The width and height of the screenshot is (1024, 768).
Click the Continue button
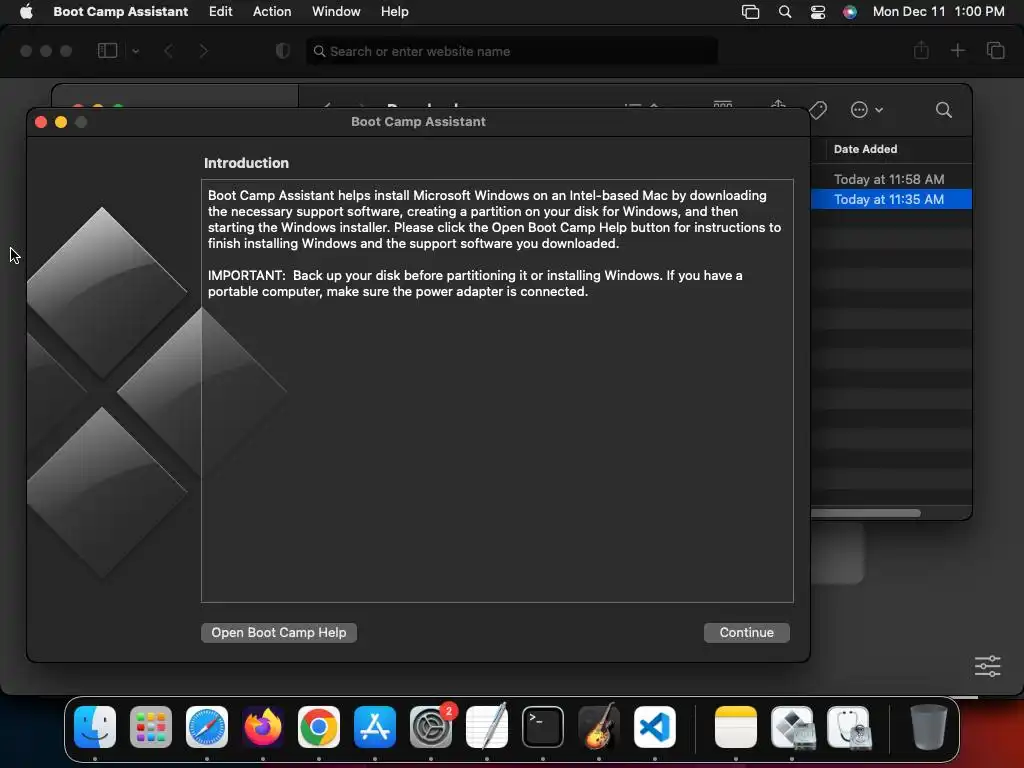tap(746, 632)
